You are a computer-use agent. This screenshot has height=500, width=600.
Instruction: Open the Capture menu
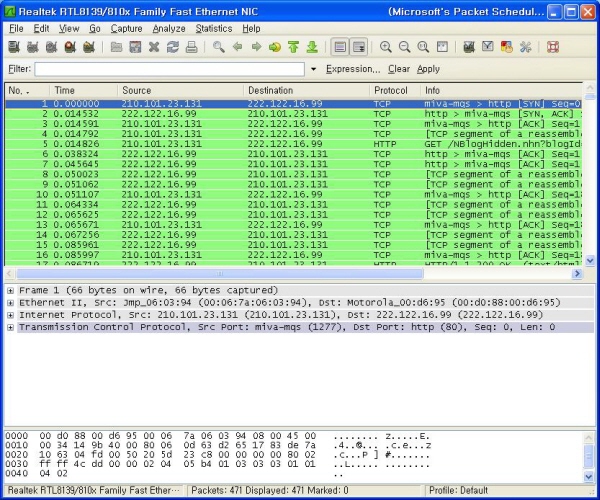(x=126, y=29)
